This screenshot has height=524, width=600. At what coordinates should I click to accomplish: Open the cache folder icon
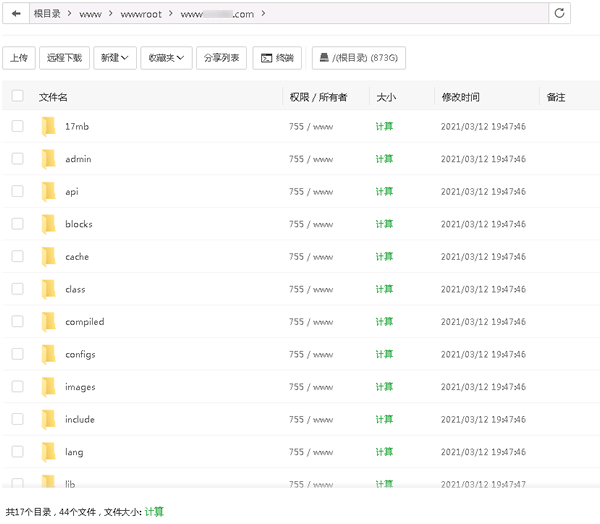tap(49, 256)
